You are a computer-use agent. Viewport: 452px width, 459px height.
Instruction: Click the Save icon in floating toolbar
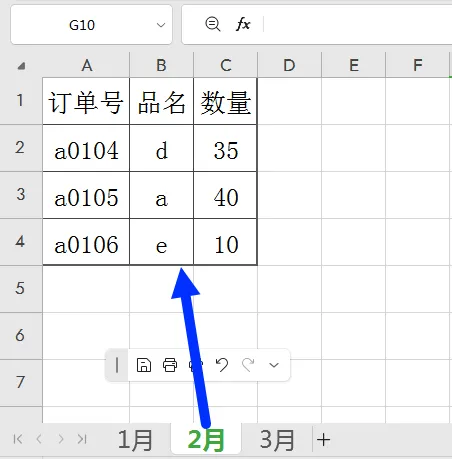pyautogui.click(x=144, y=365)
